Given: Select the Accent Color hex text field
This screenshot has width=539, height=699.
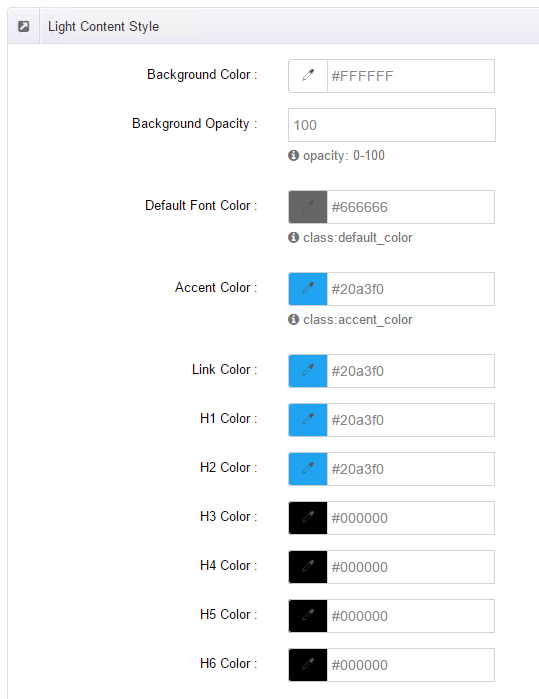Looking at the screenshot, I should pyautogui.click(x=411, y=289).
